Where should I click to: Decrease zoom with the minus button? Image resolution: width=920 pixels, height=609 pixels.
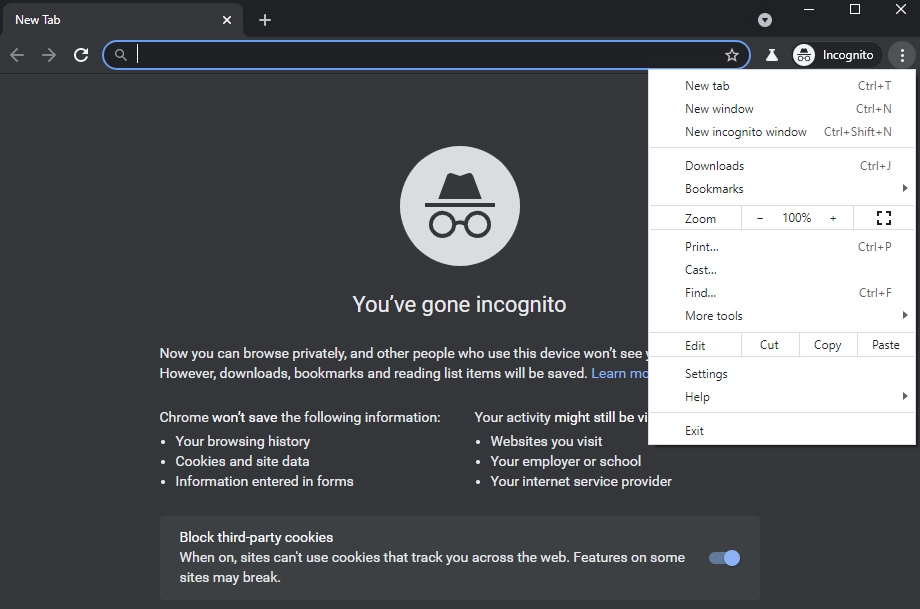(760, 218)
